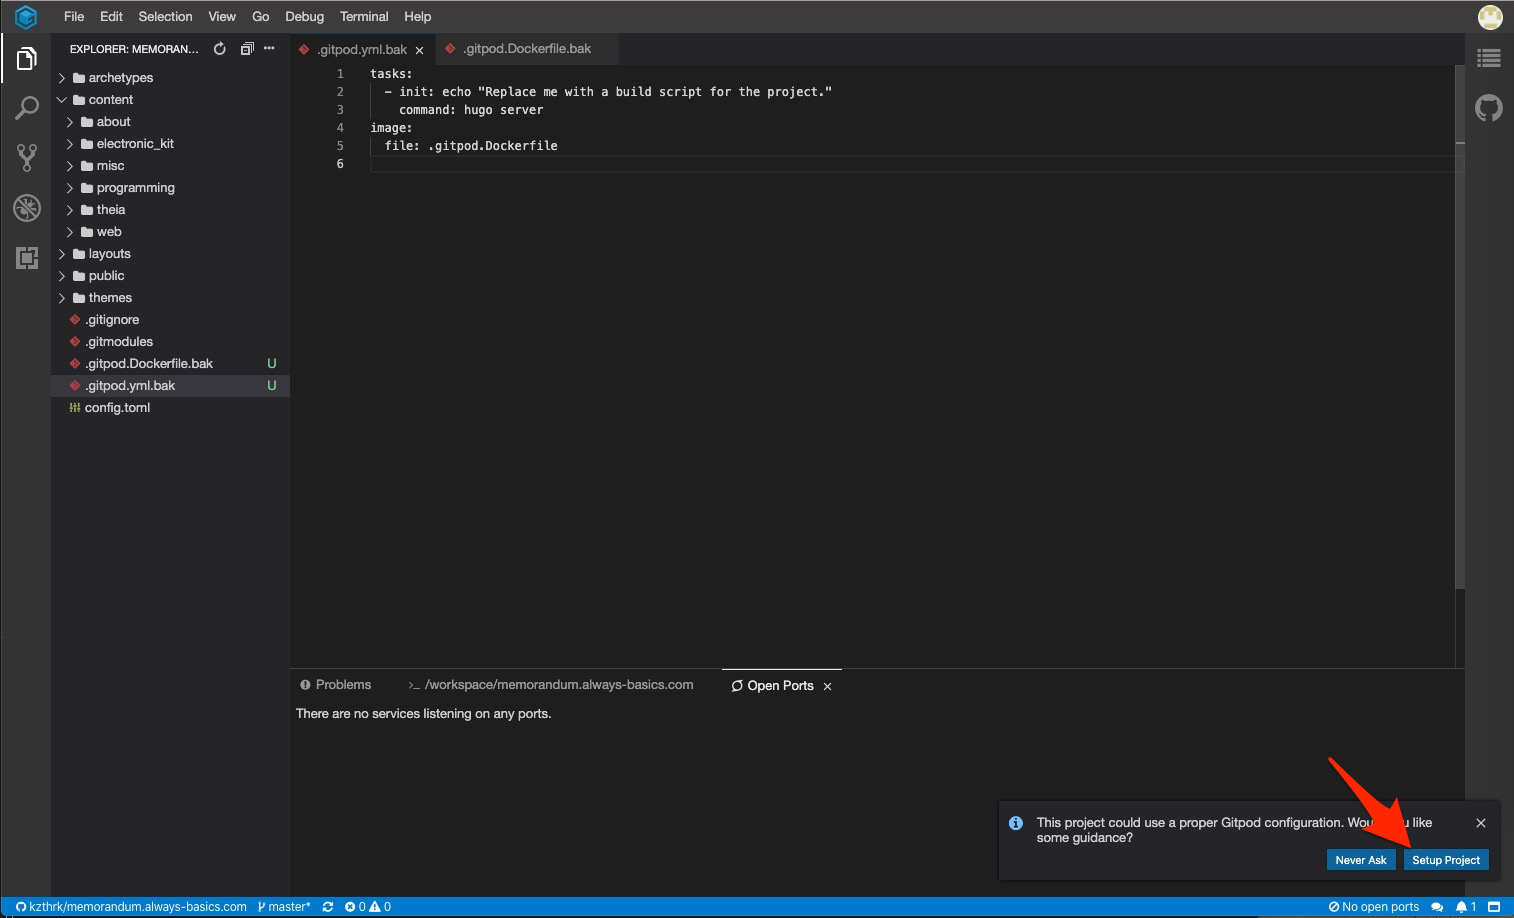Image resolution: width=1514 pixels, height=918 pixels.
Task: Open the Help menu
Action: [418, 17]
